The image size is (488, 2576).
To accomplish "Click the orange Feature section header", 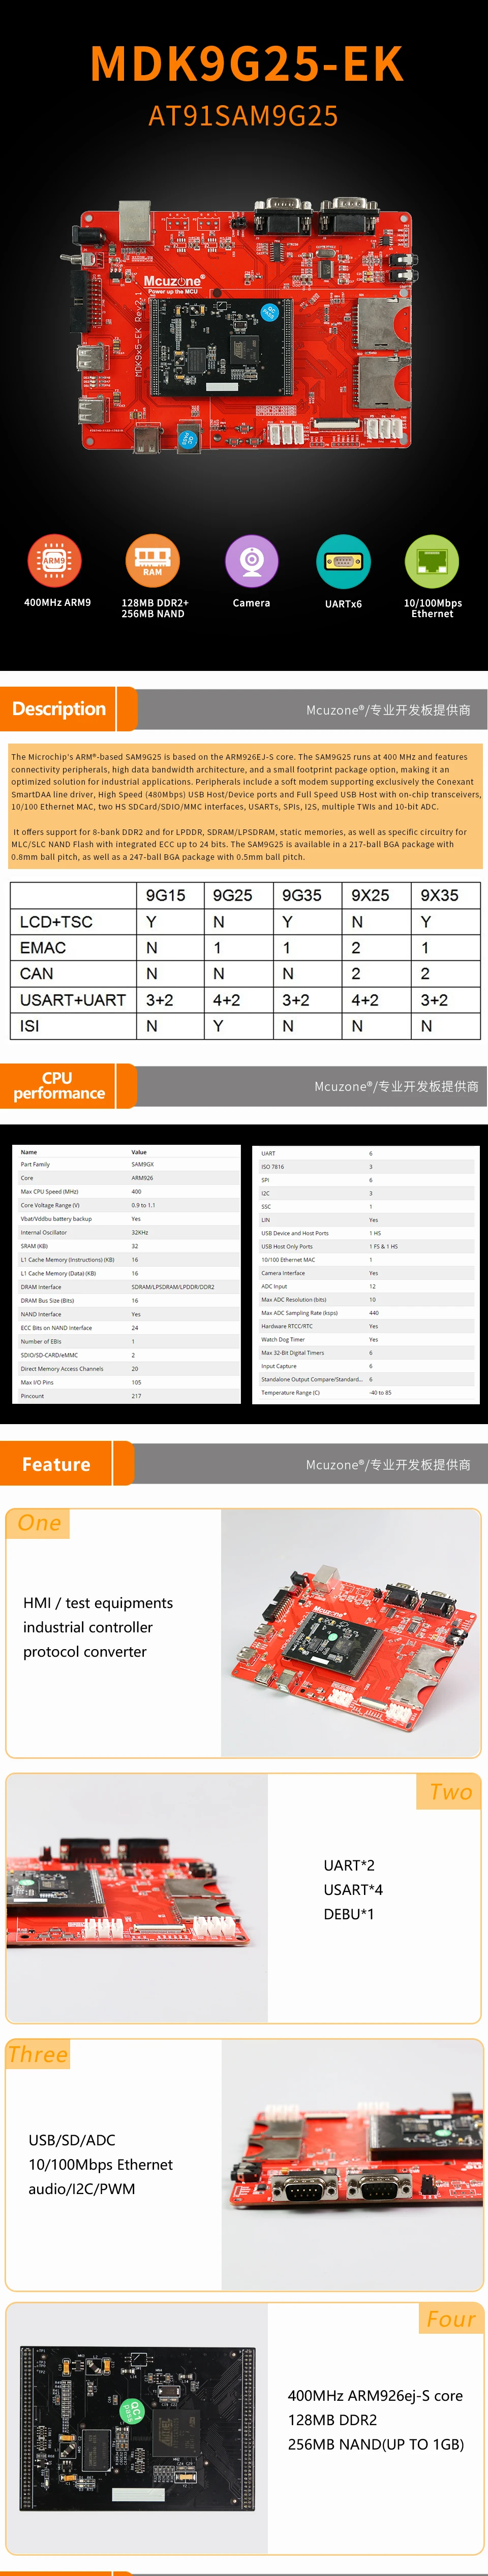I will pyautogui.click(x=57, y=1464).
